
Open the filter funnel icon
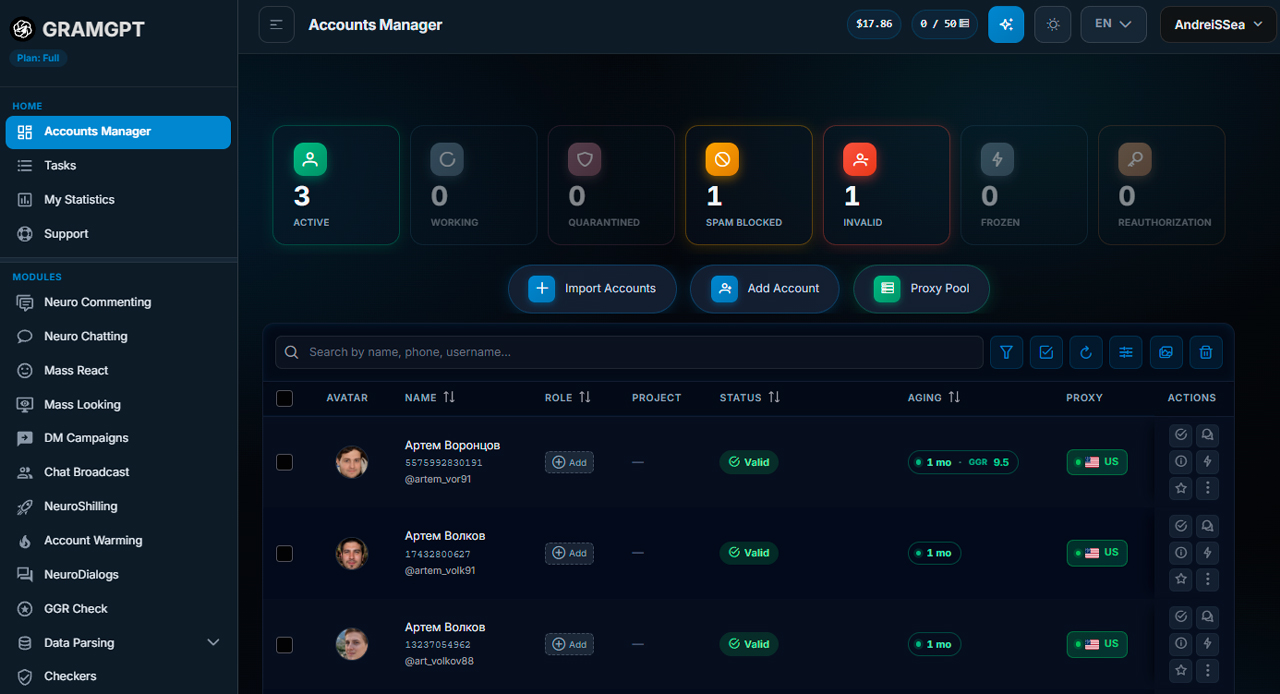tap(1007, 352)
